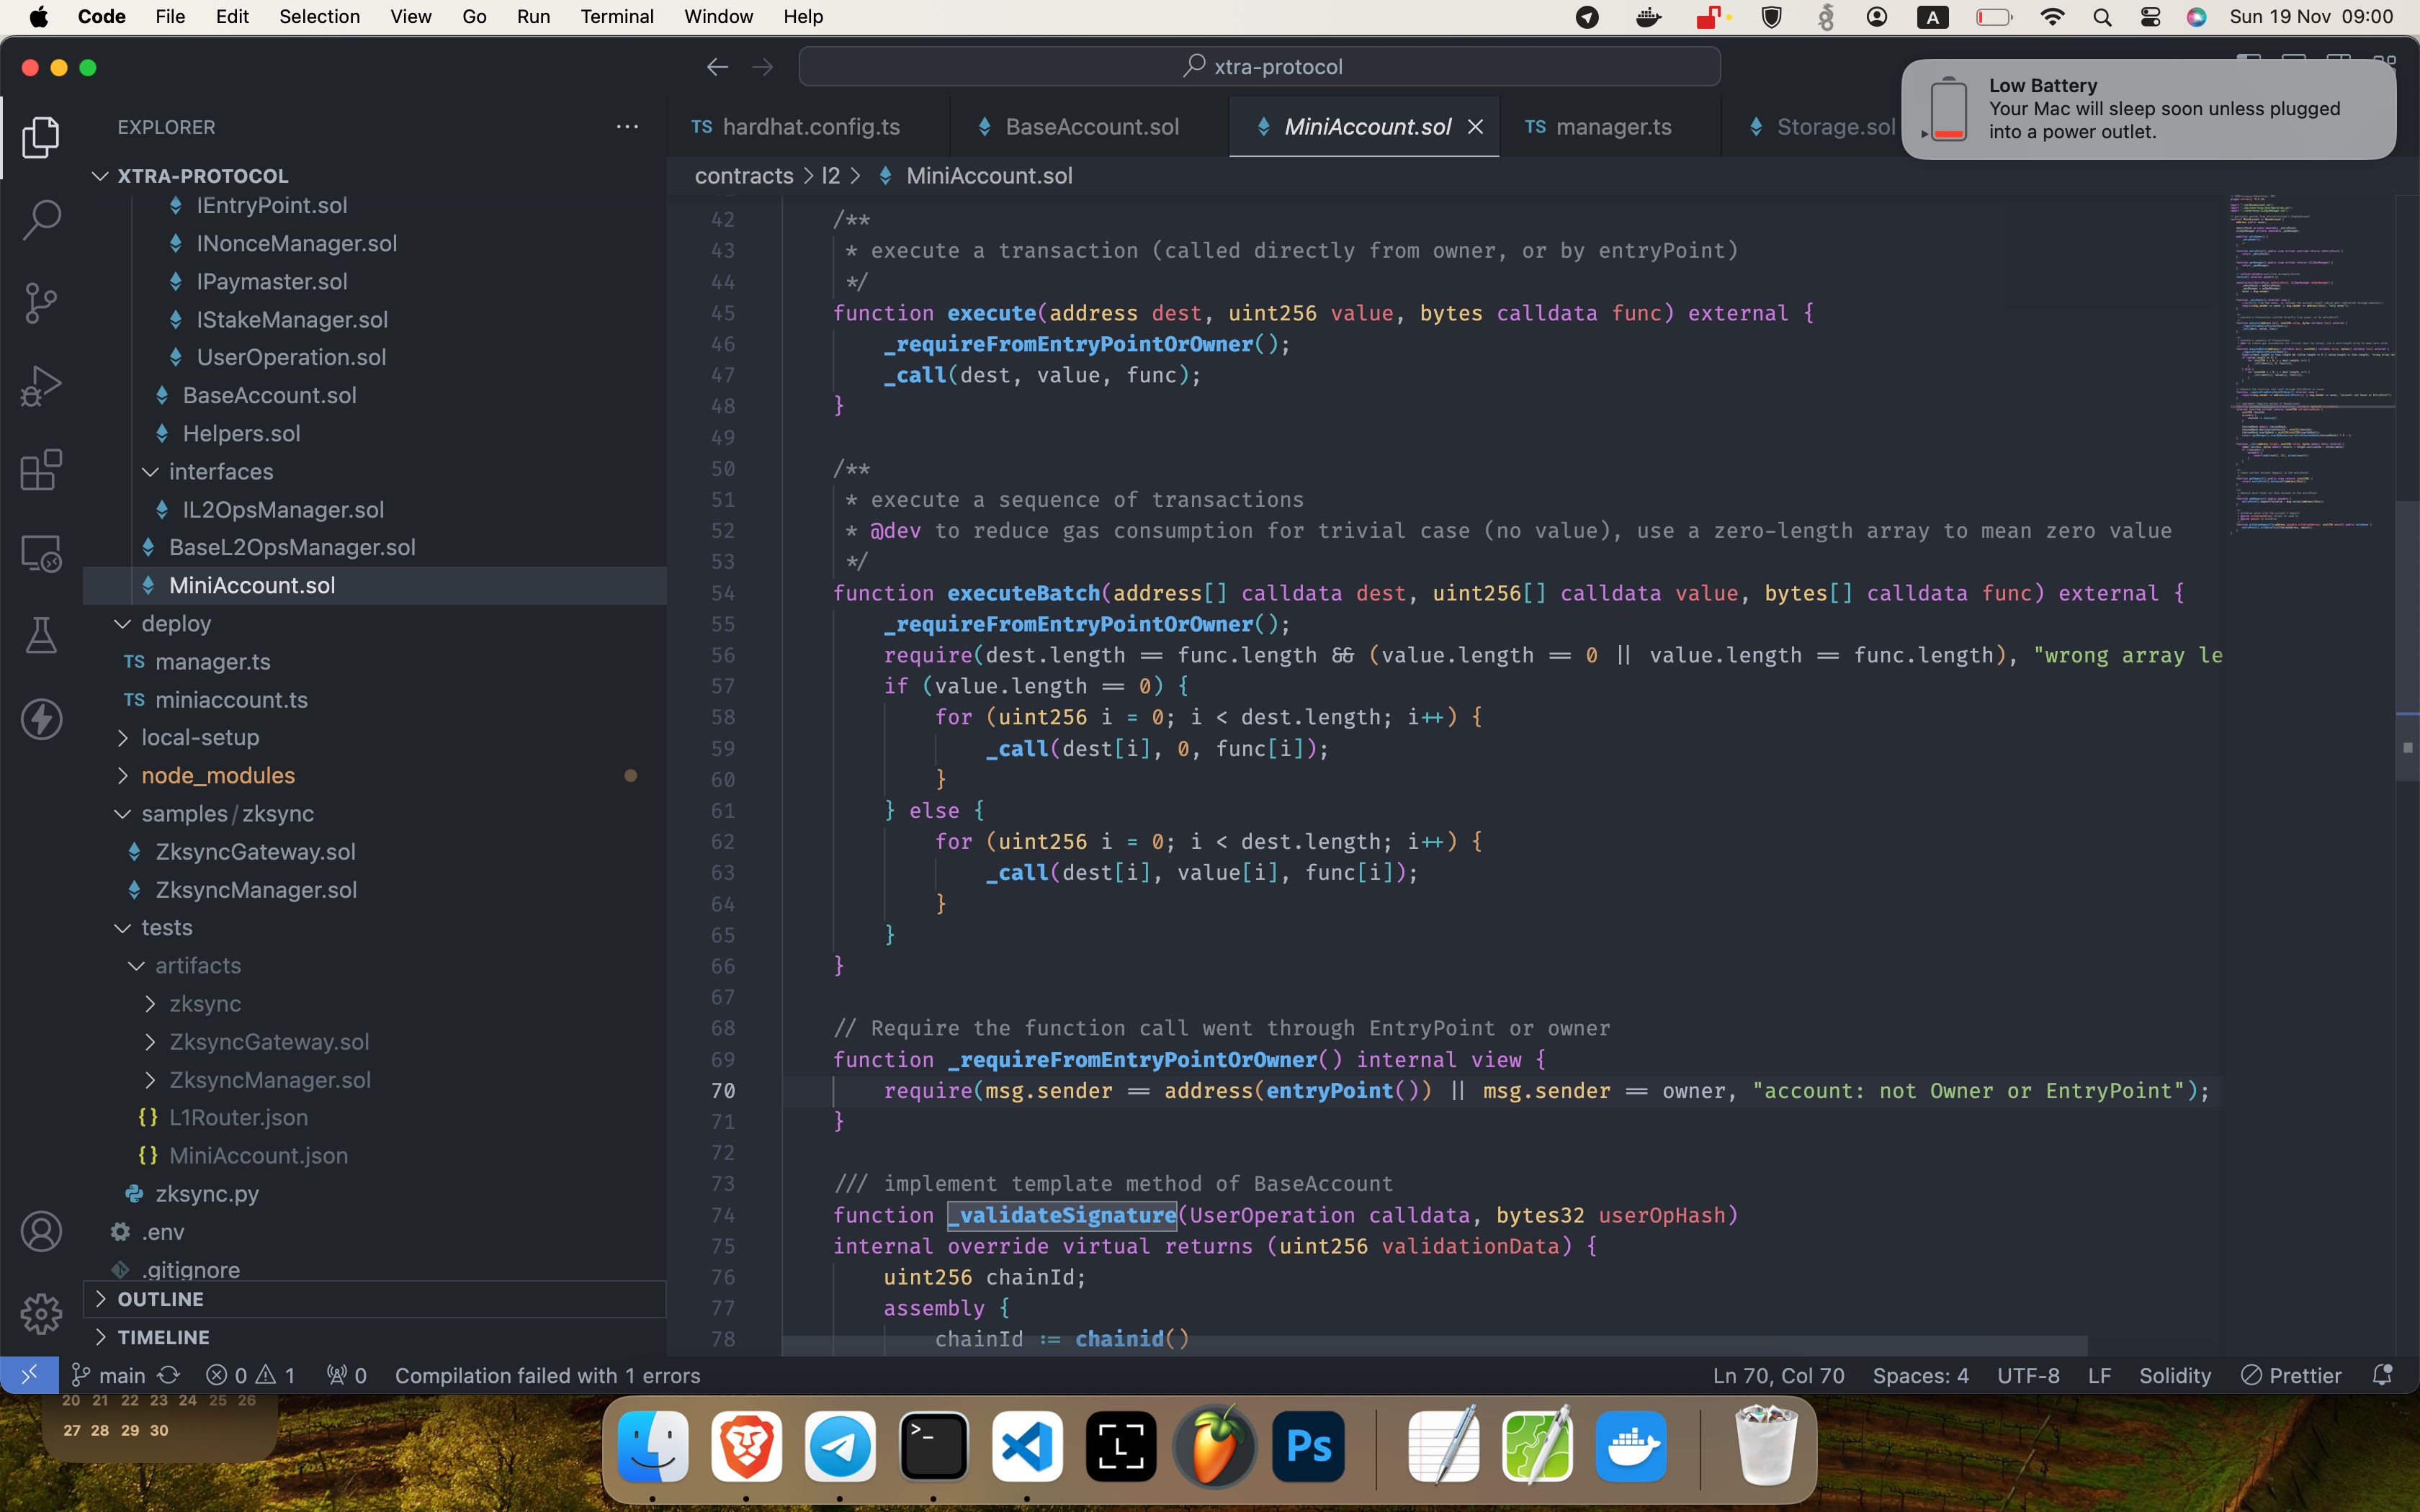Toggle the OUTLINE section expander
Image resolution: width=2420 pixels, height=1512 pixels.
pyautogui.click(x=99, y=1297)
